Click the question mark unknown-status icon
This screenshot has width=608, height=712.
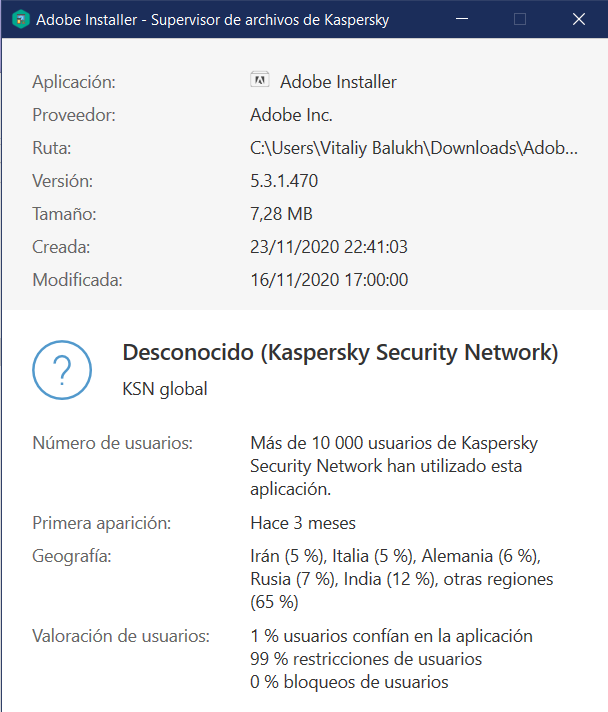[62, 369]
